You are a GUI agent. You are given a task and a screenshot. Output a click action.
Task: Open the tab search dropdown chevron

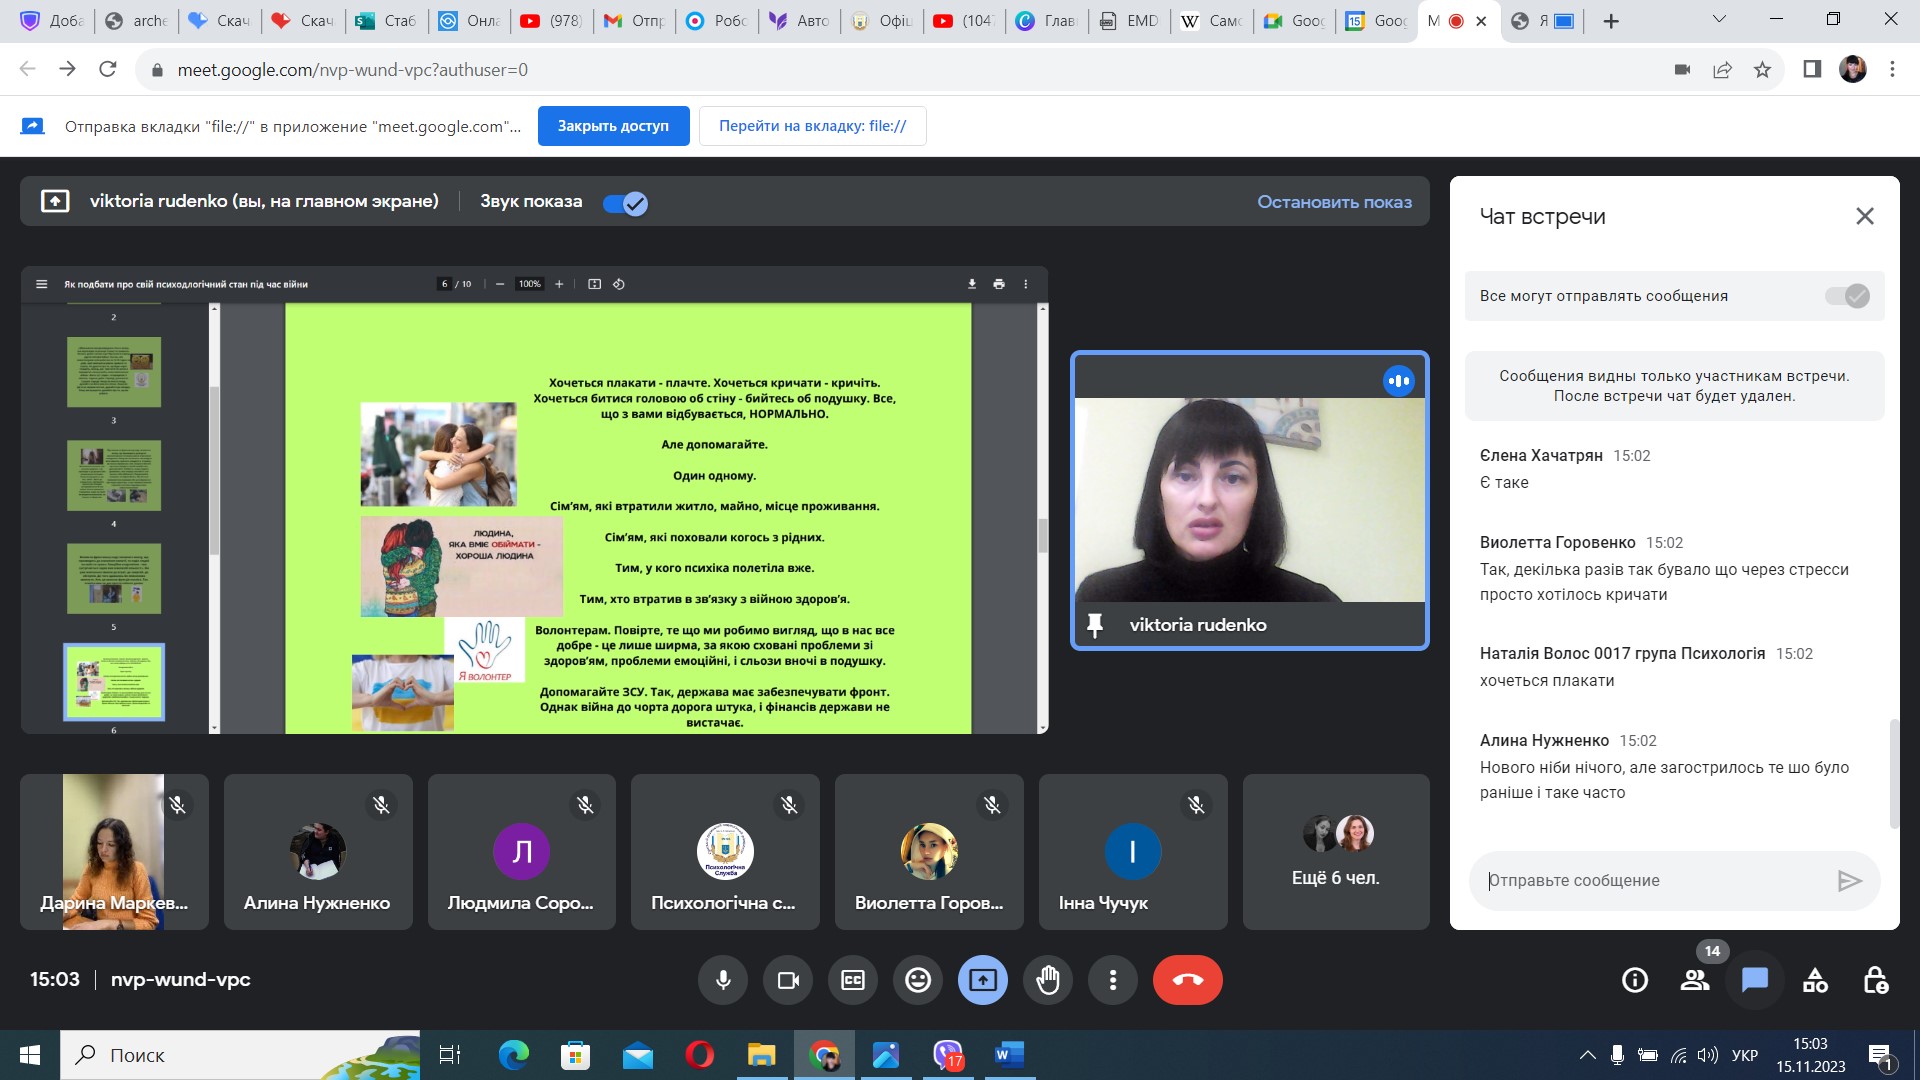click(x=1719, y=19)
